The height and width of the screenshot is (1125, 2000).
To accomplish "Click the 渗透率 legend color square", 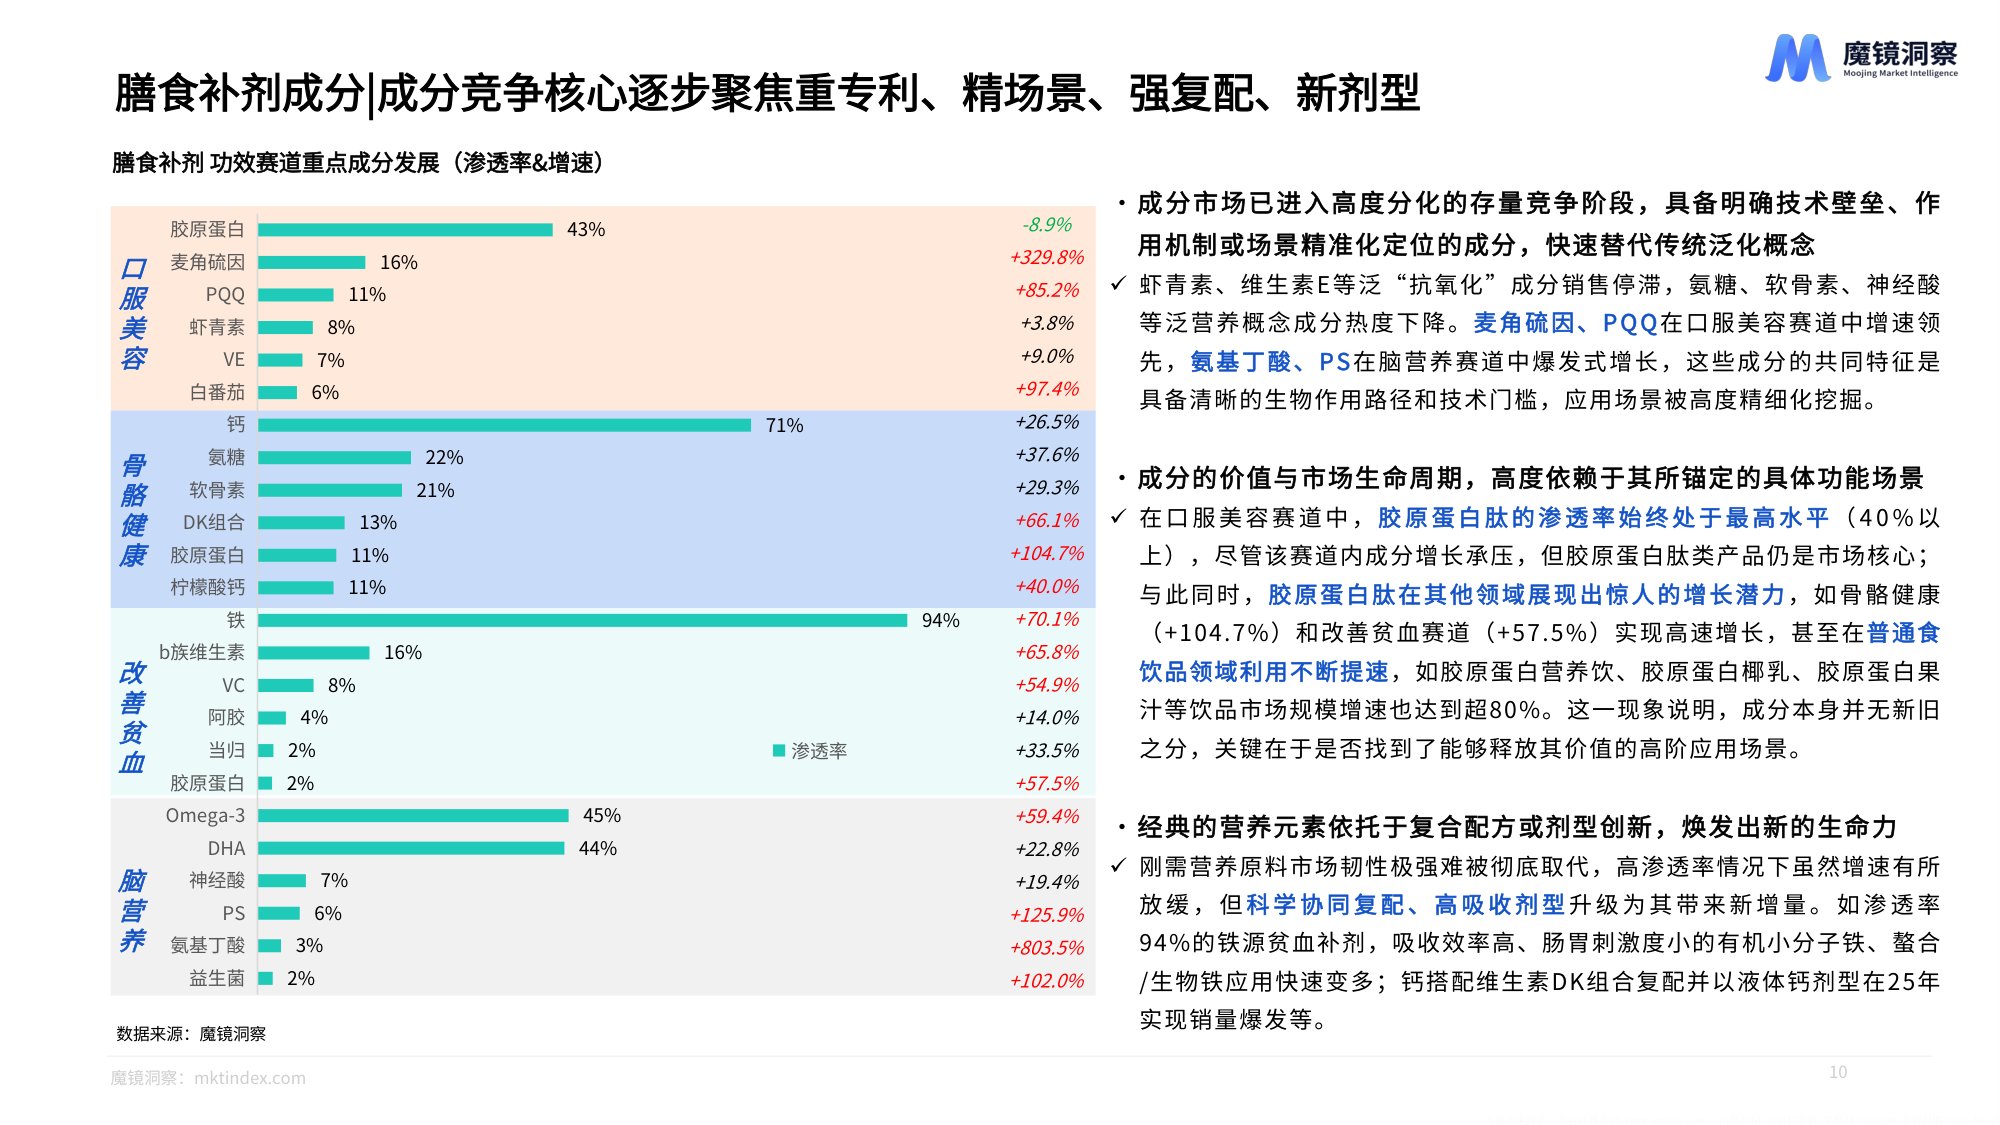I will (x=778, y=750).
